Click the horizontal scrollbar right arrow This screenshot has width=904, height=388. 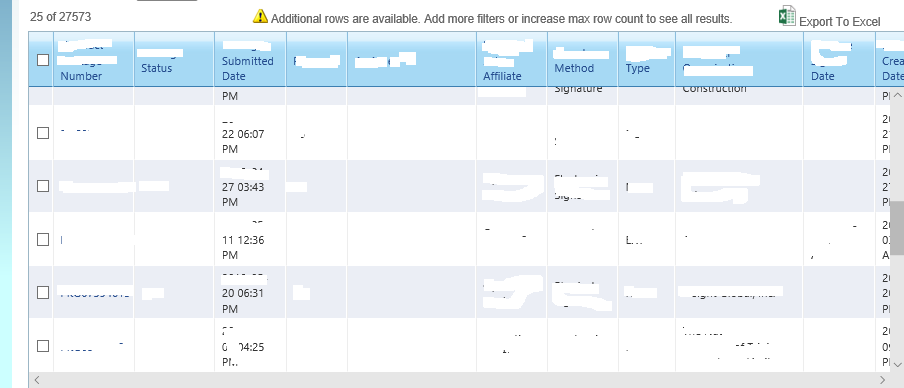(x=883, y=380)
